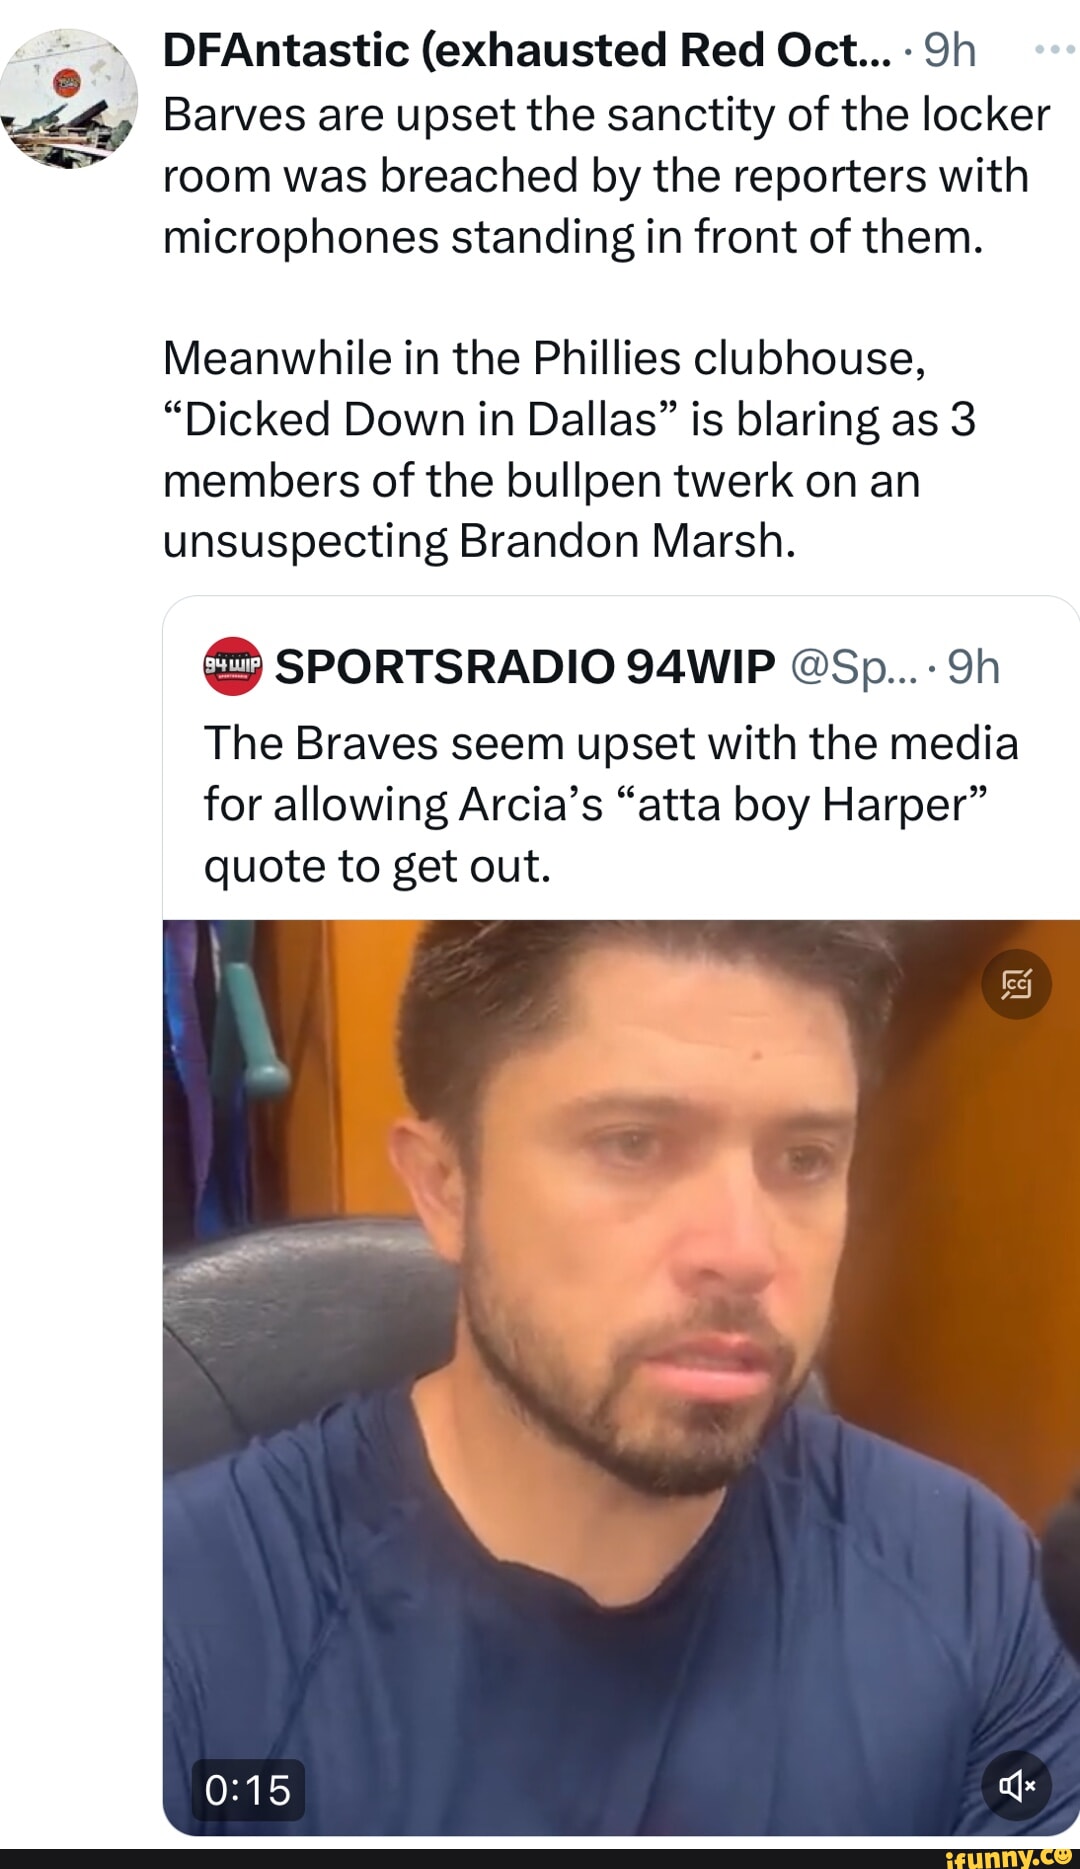Image resolution: width=1080 pixels, height=1869 pixels.
Task: Open the SPORTSRADIO 94WIP account name
Action: tap(525, 667)
